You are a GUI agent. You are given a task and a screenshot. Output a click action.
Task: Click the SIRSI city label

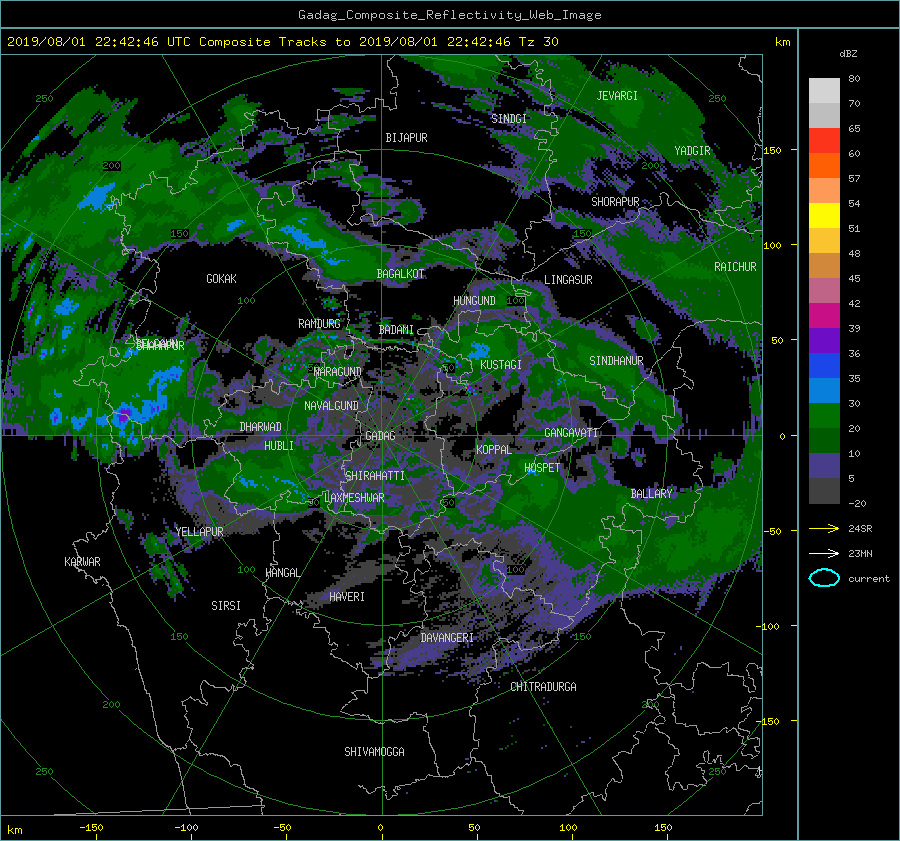226,606
